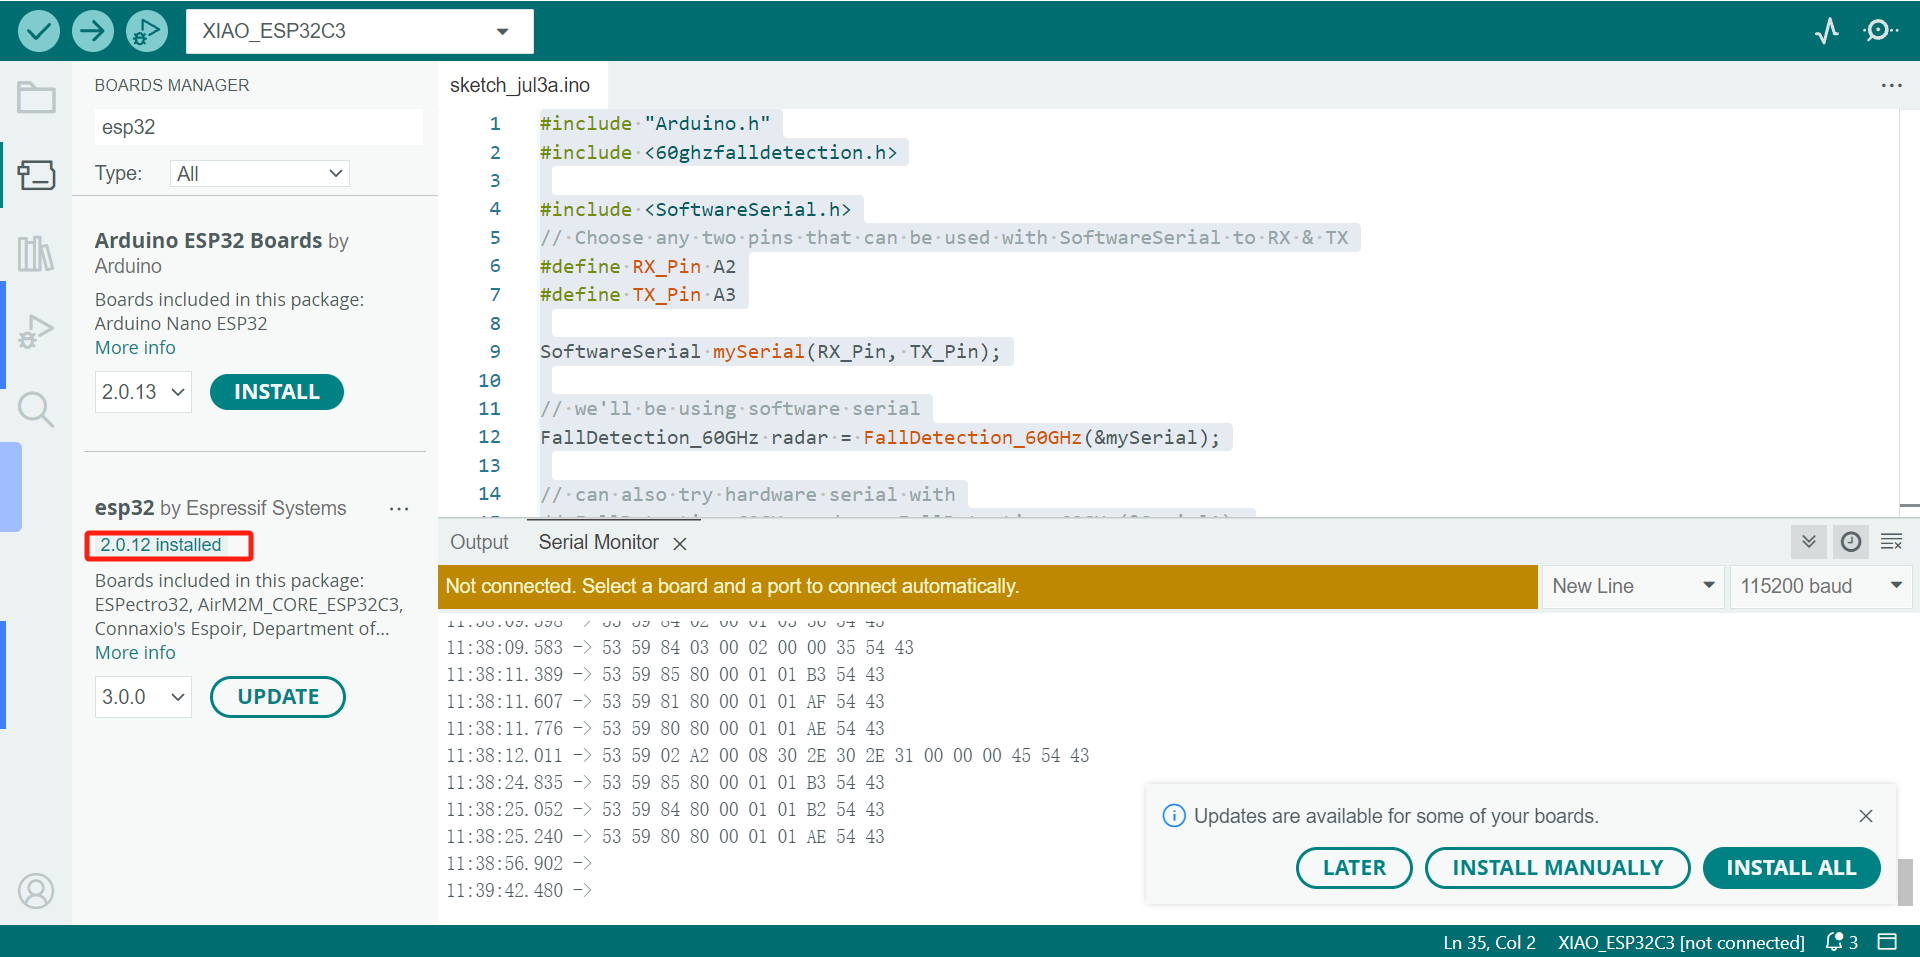Open the Sketchbook folder sidebar icon
Viewport: 1920px width, 957px height.
[x=36, y=97]
